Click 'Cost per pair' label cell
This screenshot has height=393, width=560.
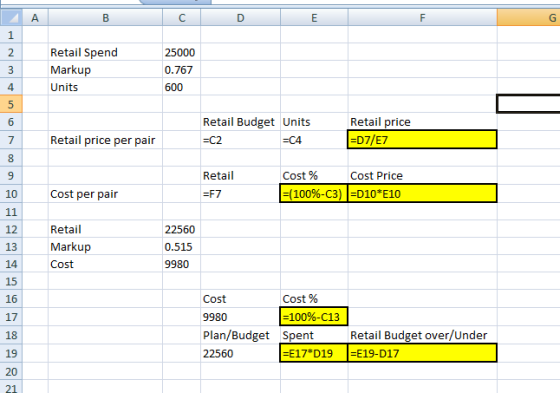[x=105, y=194]
